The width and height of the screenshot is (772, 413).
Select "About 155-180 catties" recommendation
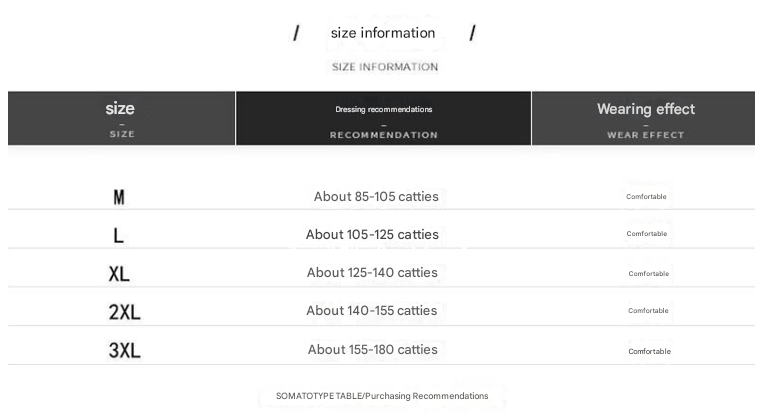point(372,350)
